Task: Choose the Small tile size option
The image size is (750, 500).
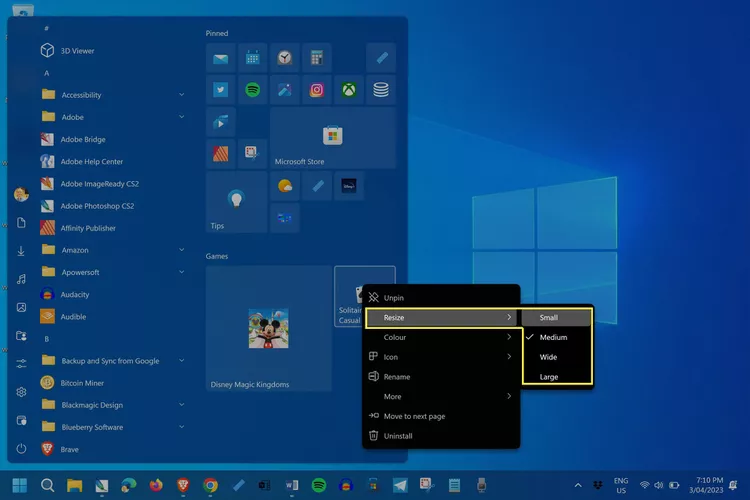Action: [x=557, y=318]
